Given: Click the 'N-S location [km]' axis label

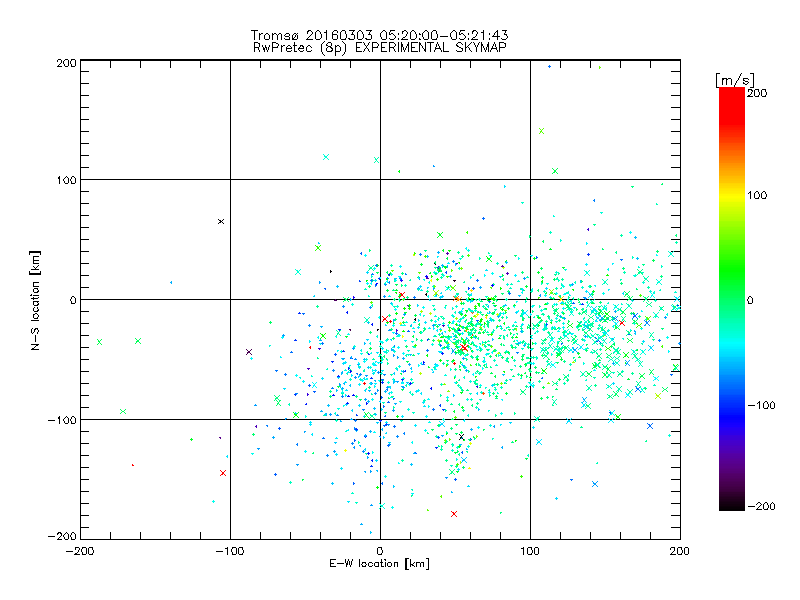Looking at the screenshot, I should click(35, 300).
